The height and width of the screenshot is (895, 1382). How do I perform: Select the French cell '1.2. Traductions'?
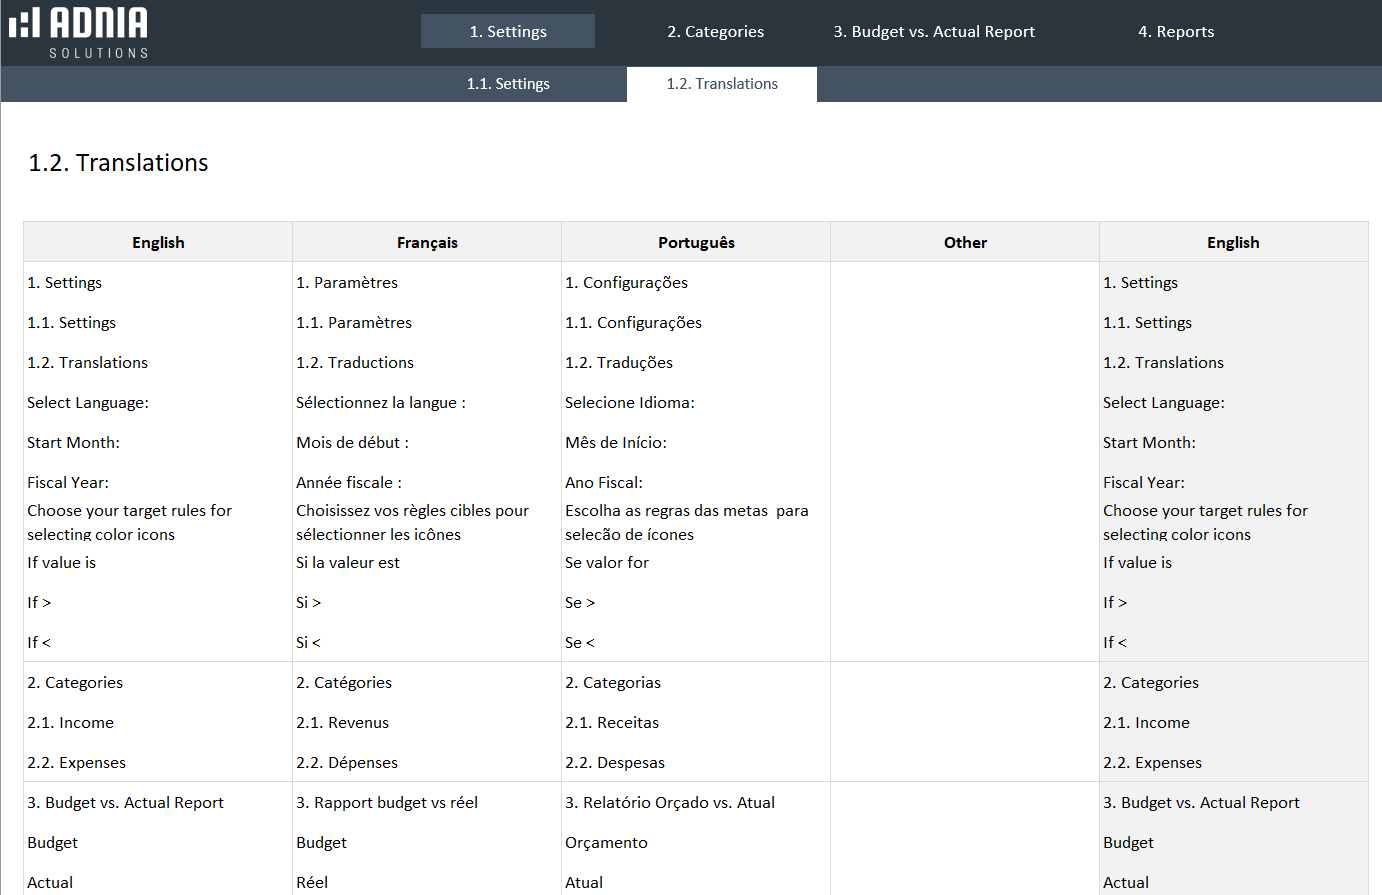[x=355, y=362]
